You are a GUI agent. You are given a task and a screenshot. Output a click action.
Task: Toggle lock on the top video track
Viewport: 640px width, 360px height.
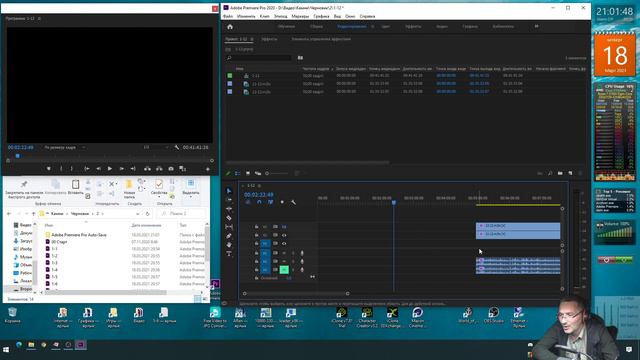click(x=256, y=227)
